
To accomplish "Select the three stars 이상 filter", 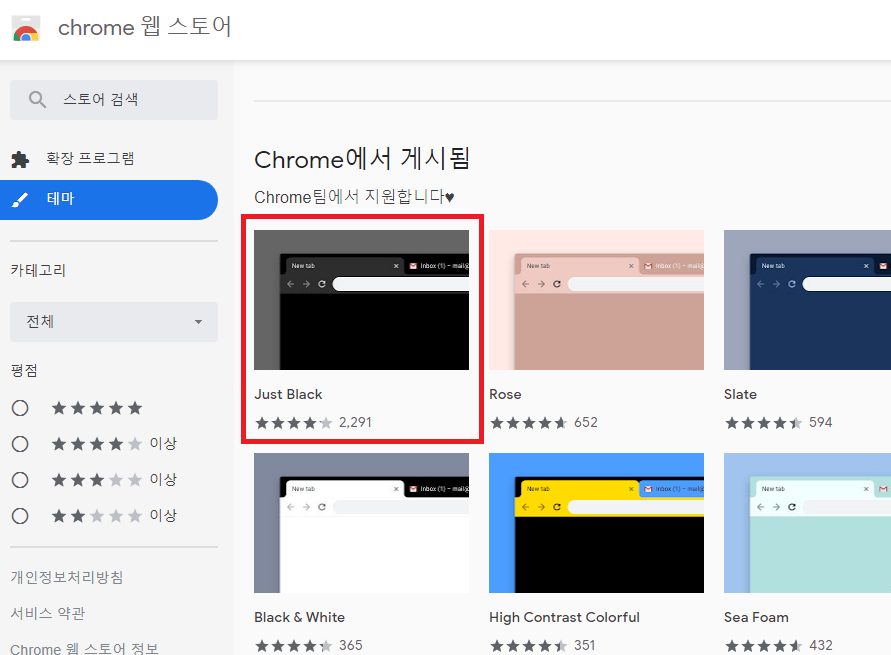I will click(x=20, y=480).
